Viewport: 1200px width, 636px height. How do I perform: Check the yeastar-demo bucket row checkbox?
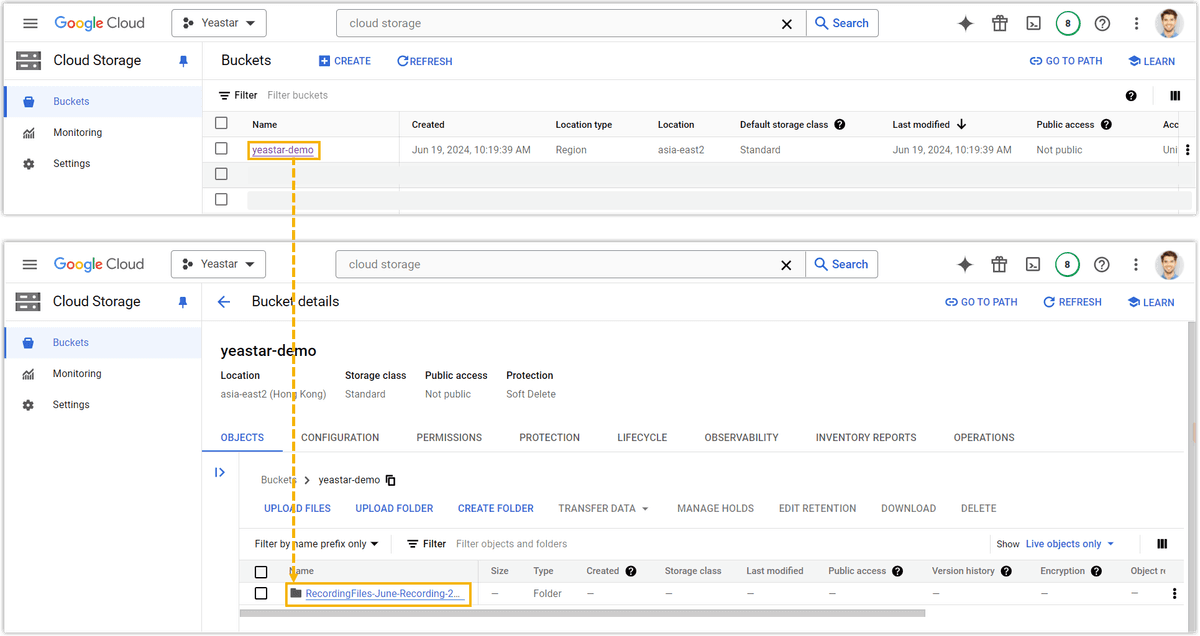click(x=221, y=150)
